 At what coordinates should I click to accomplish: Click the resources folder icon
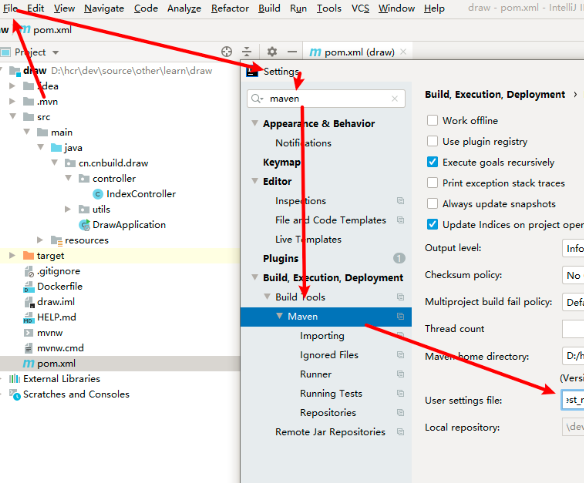[56, 241]
